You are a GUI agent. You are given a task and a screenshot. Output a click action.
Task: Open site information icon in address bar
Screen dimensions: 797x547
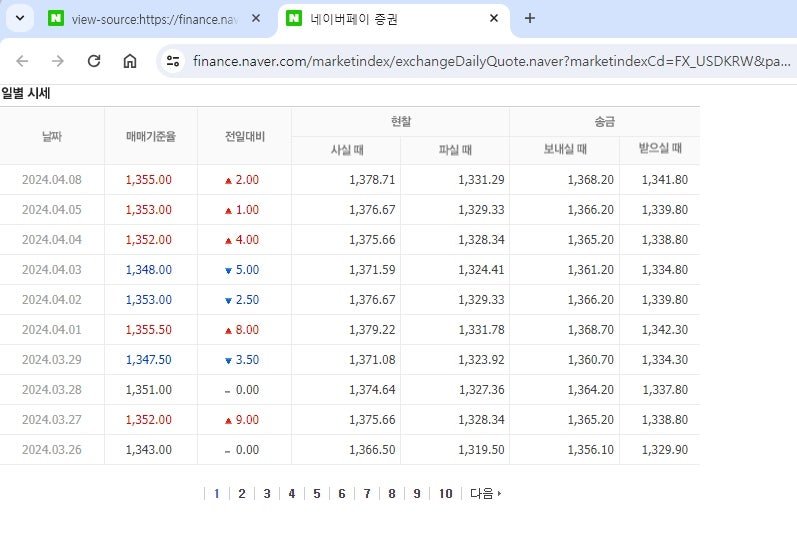pyautogui.click(x=173, y=62)
